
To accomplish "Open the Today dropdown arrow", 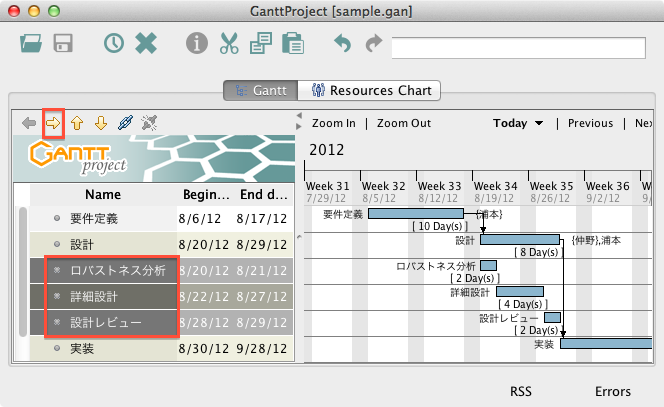I will click(540, 124).
